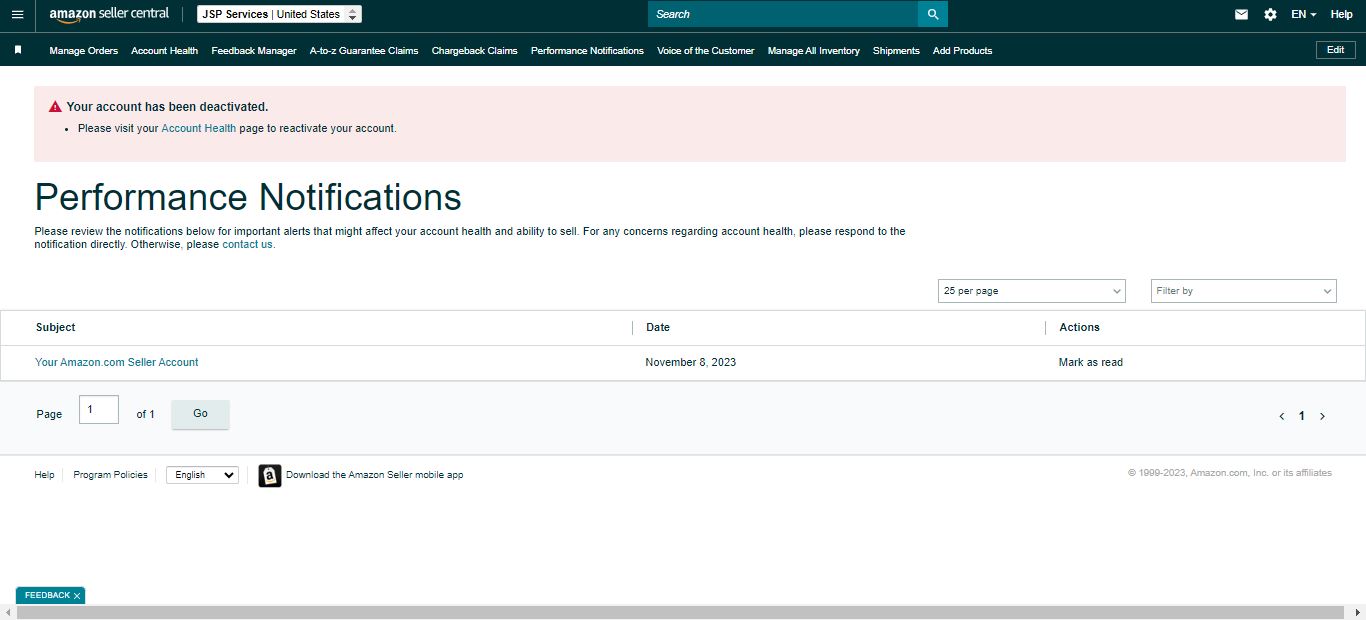Click Help link in footer
The height and width of the screenshot is (620, 1366).
(44, 475)
